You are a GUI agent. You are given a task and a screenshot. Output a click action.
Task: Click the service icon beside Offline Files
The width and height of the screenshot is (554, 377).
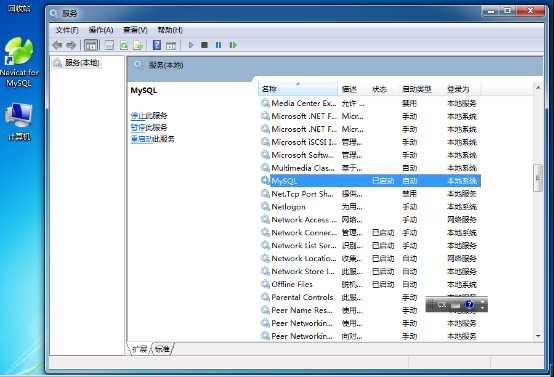click(x=265, y=284)
